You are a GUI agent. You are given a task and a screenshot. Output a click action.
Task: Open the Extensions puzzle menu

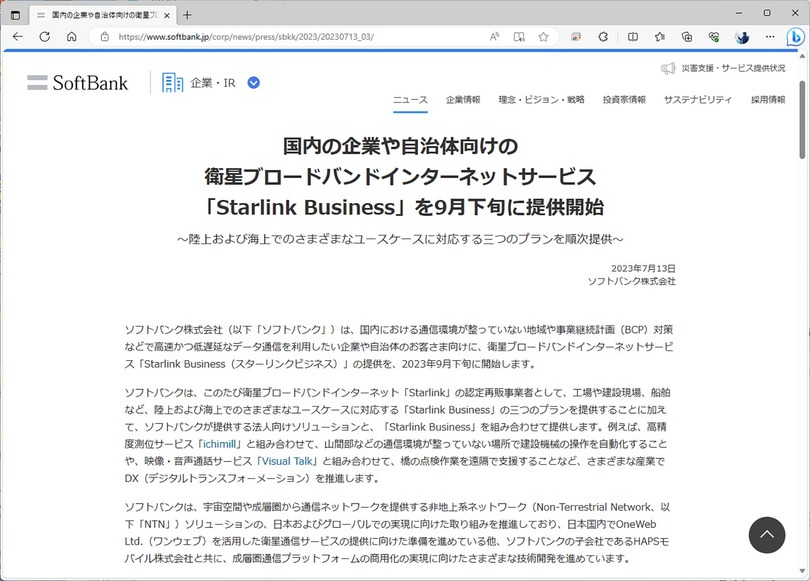click(x=603, y=37)
